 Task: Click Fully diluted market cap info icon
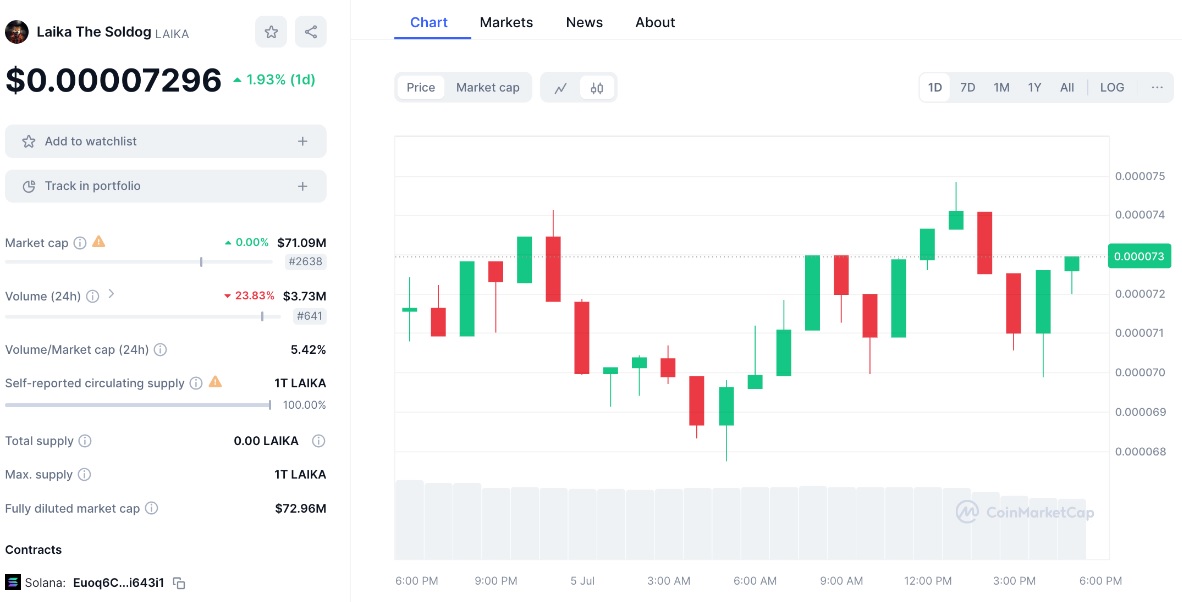point(152,509)
